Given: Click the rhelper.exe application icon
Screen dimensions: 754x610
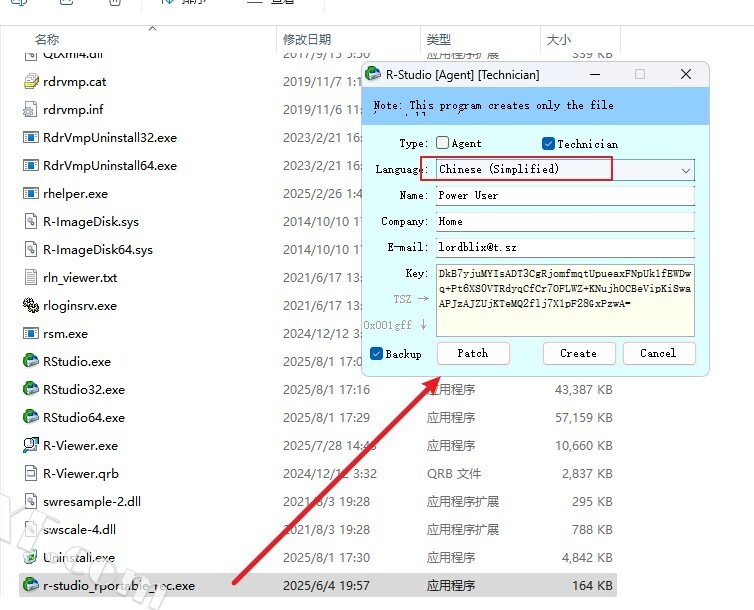Looking at the screenshot, I should pos(31,193).
